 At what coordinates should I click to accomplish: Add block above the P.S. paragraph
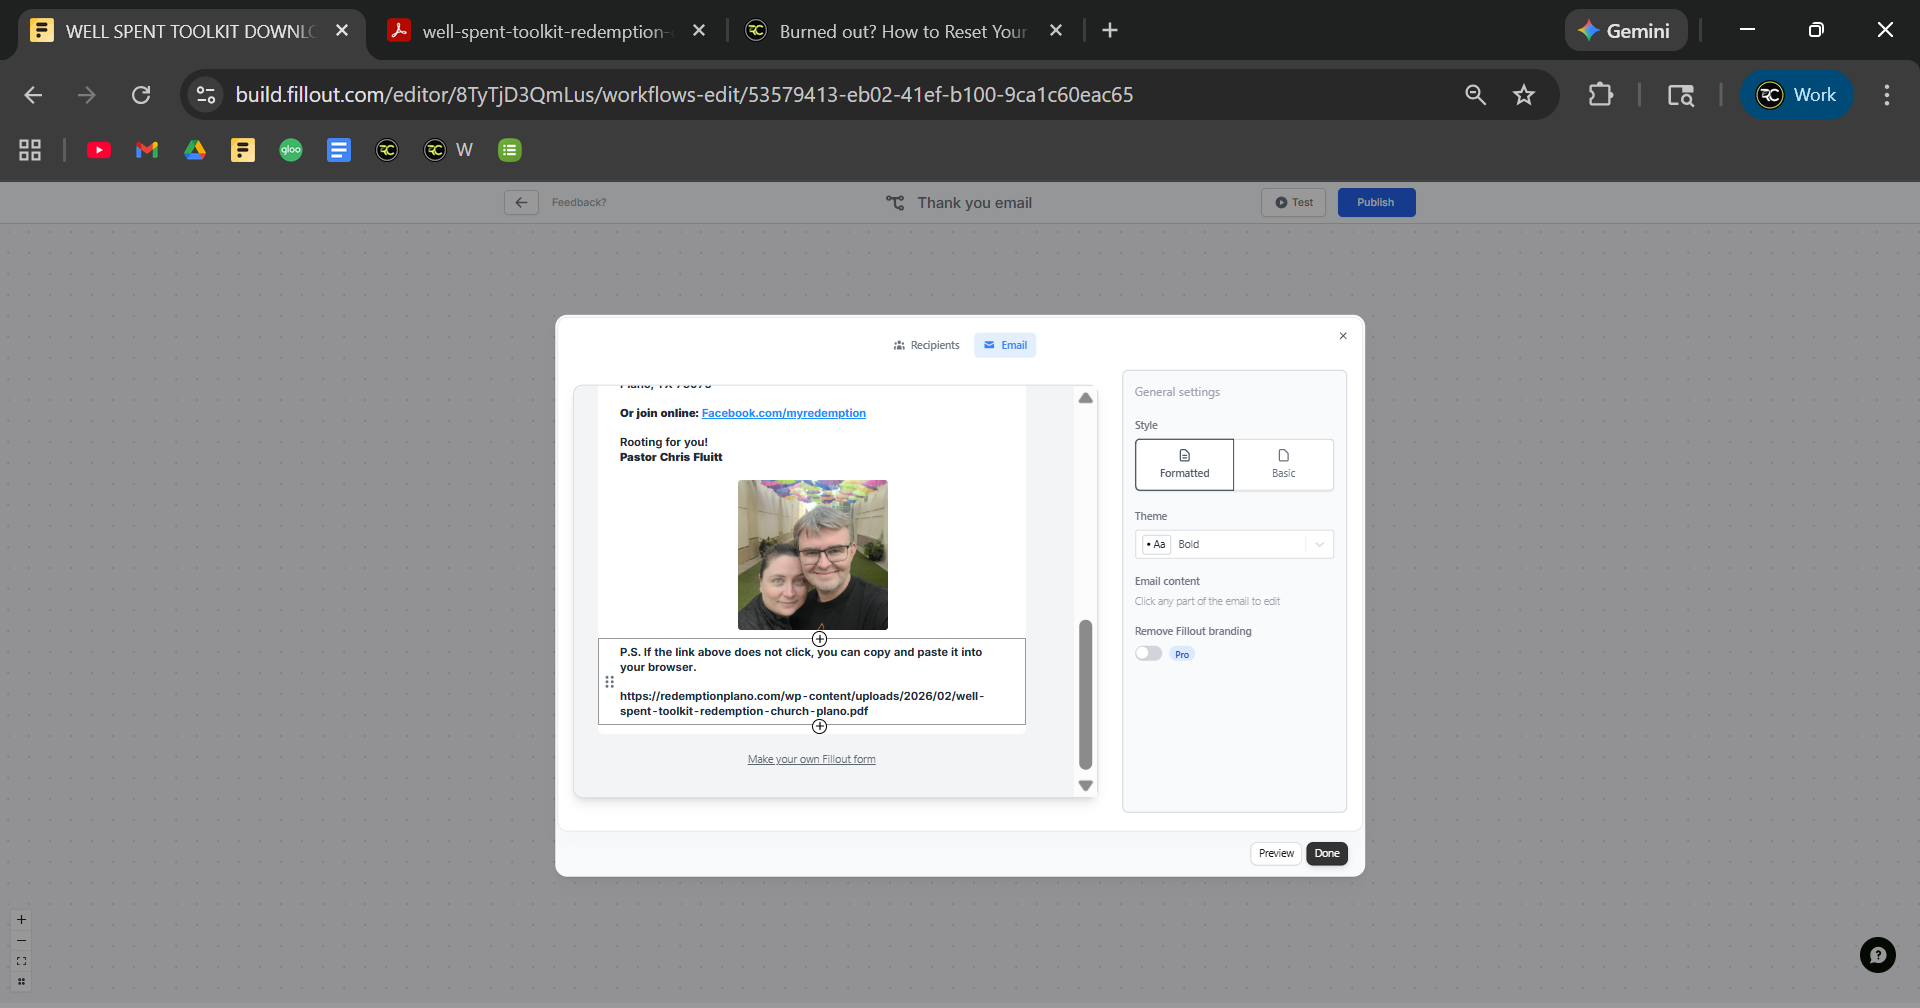[819, 639]
